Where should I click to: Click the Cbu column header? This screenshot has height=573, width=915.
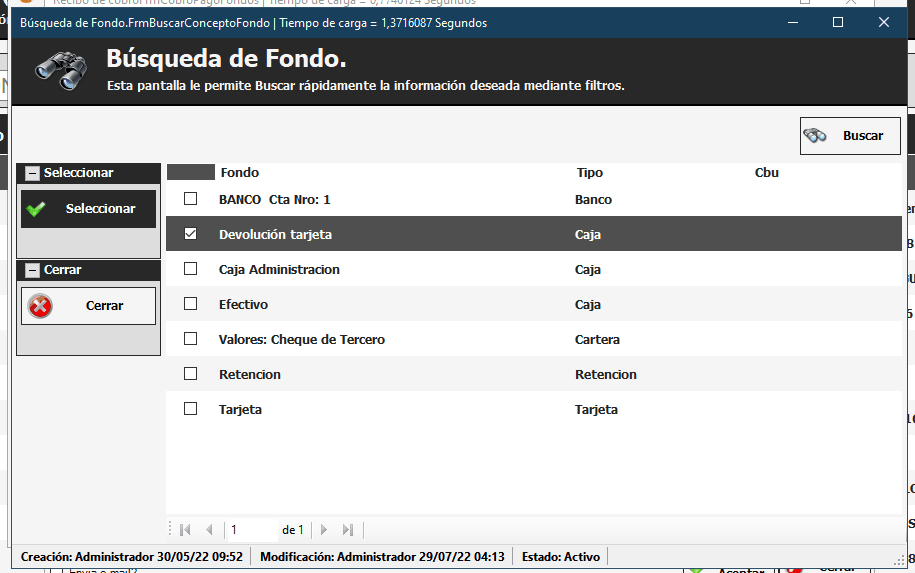click(766, 173)
